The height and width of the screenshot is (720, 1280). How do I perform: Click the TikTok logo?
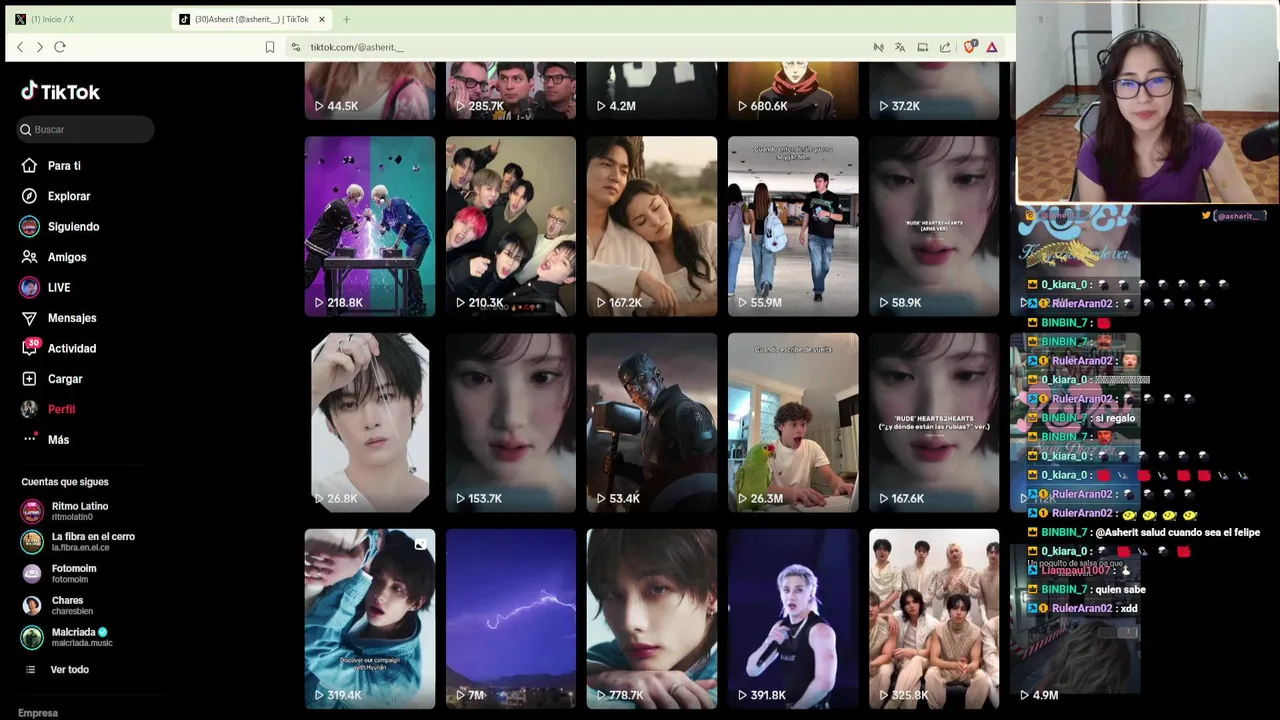(x=61, y=92)
